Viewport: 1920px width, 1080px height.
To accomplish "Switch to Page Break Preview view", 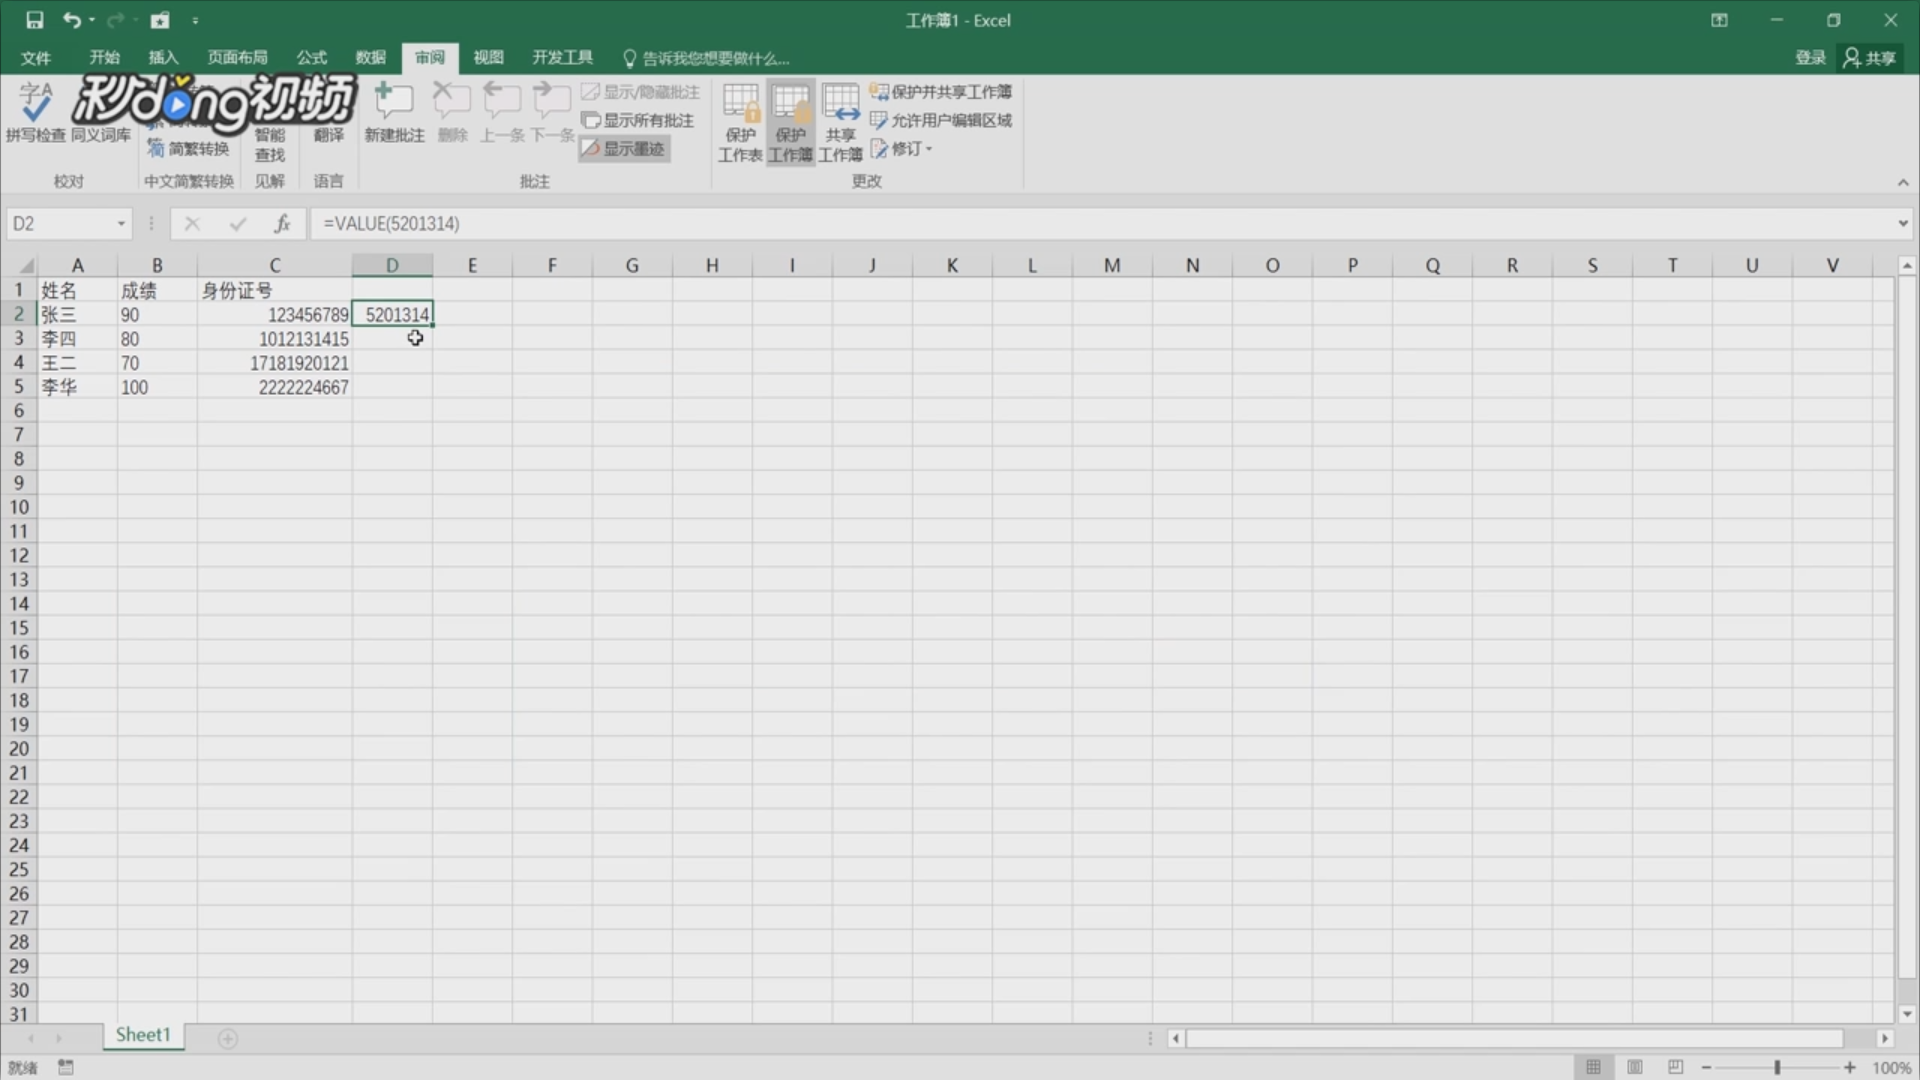I will (x=1676, y=1067).
